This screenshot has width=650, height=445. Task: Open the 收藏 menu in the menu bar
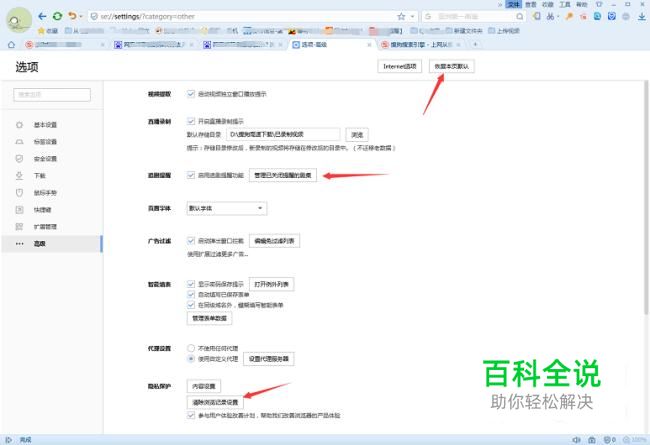(548, 4)
